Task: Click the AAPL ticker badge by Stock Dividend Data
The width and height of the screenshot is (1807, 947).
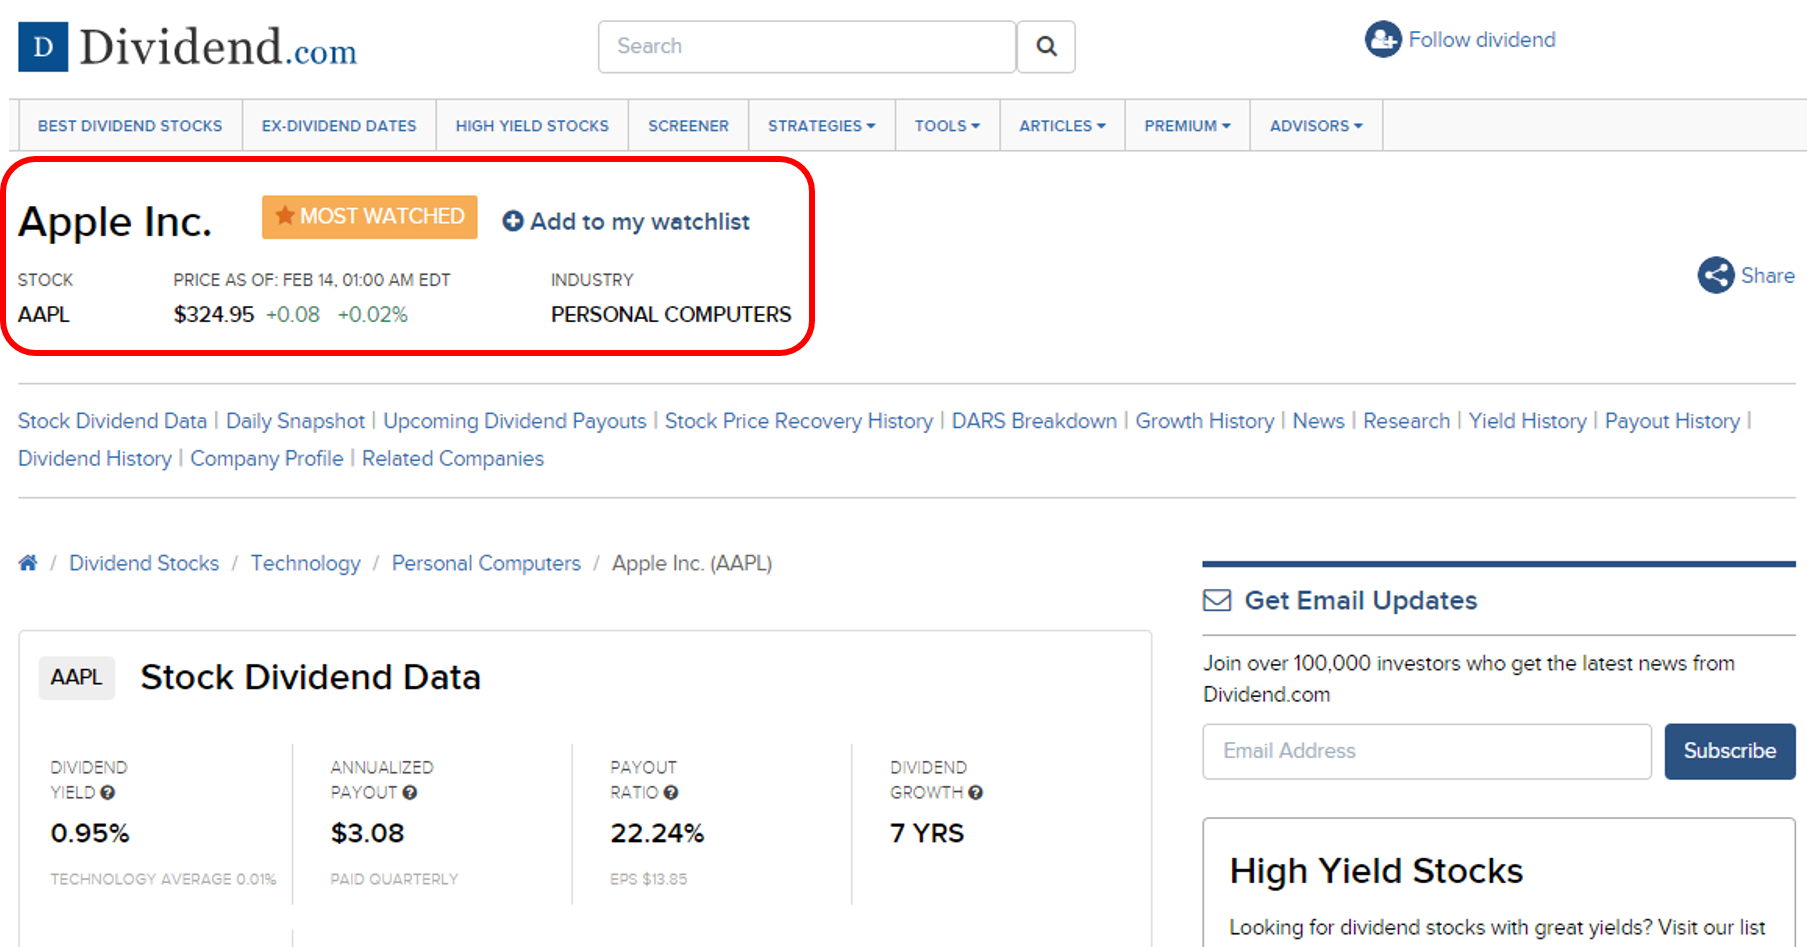Action: 77,677
